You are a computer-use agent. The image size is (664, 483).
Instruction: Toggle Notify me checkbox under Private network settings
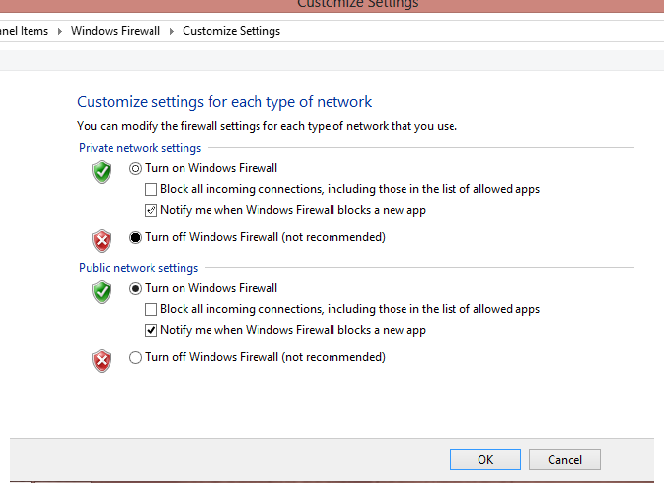(x=151, y=210)
